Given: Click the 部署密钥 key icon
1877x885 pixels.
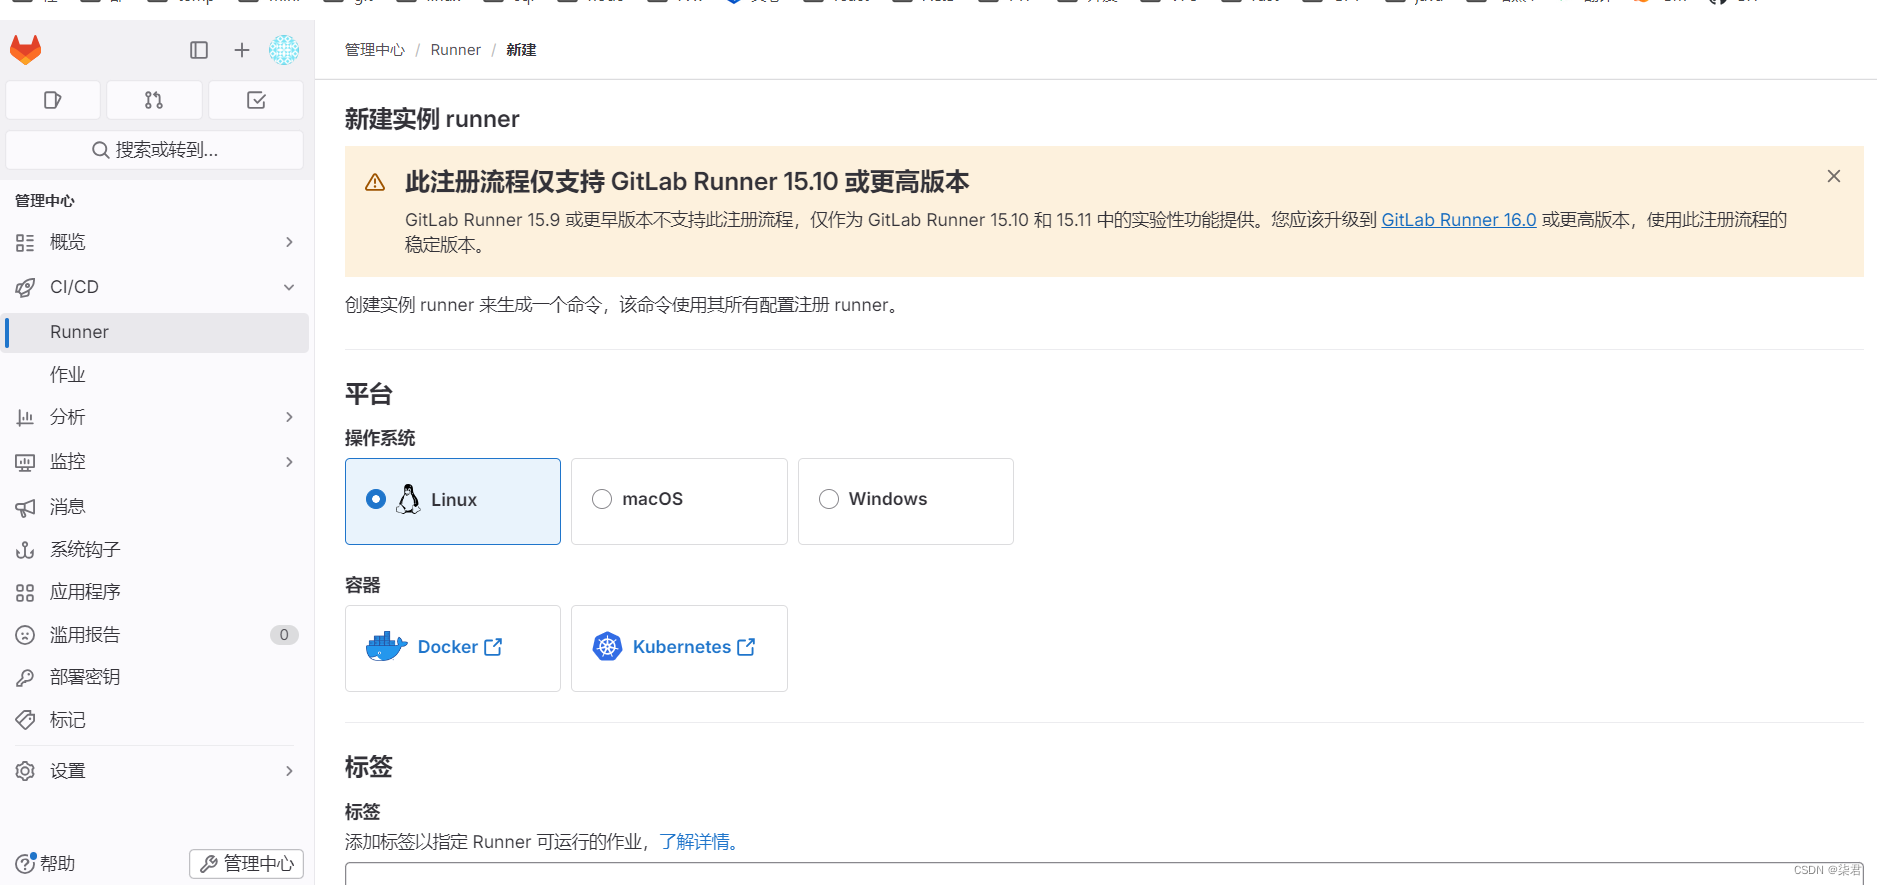Looking at the screenshot, I should pos(25,678).
